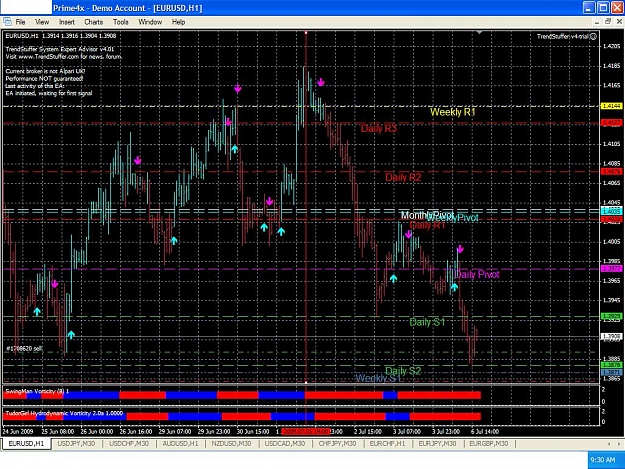Click the EURUSD,H1 quote text in chart corner
The width and height of the screenshot is (625, 469).
pos(61,36)
